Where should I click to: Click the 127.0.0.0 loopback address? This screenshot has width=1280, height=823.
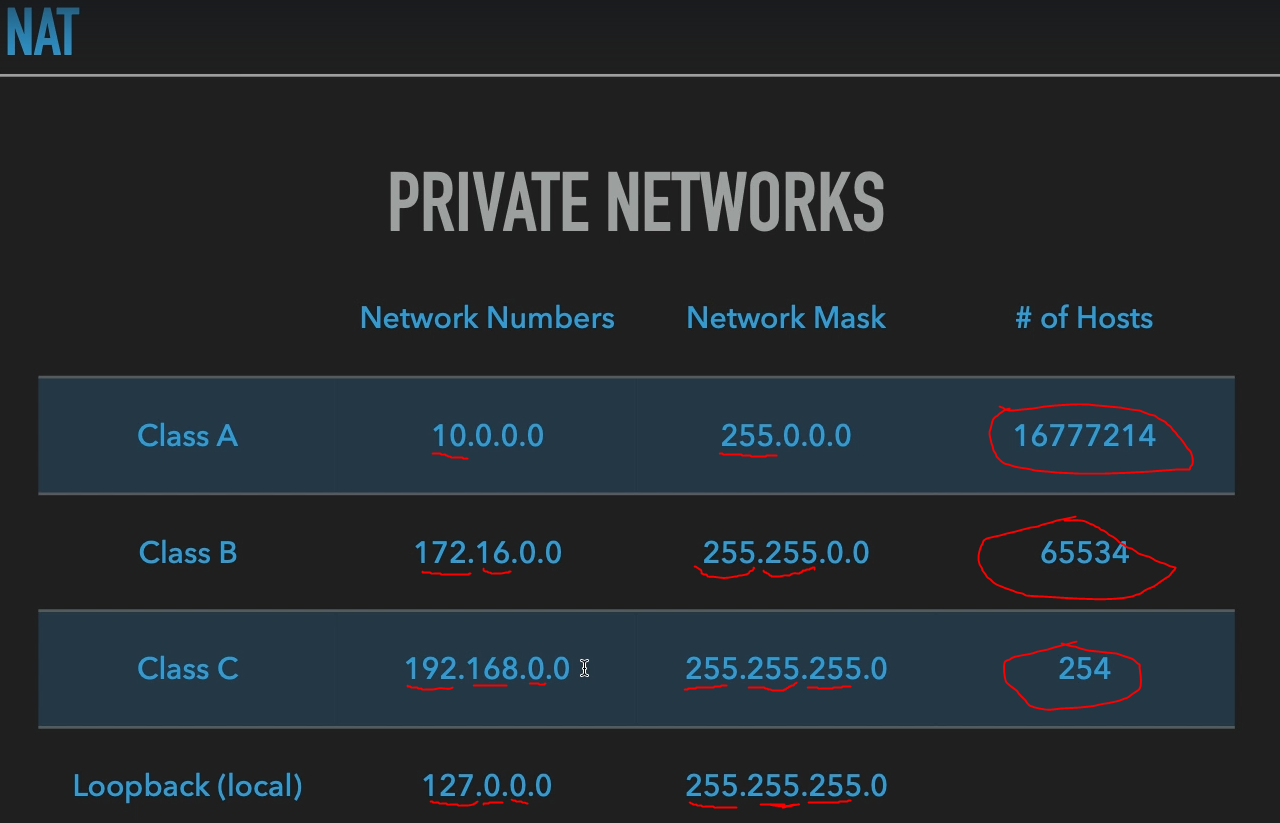(x=487, y=786)
